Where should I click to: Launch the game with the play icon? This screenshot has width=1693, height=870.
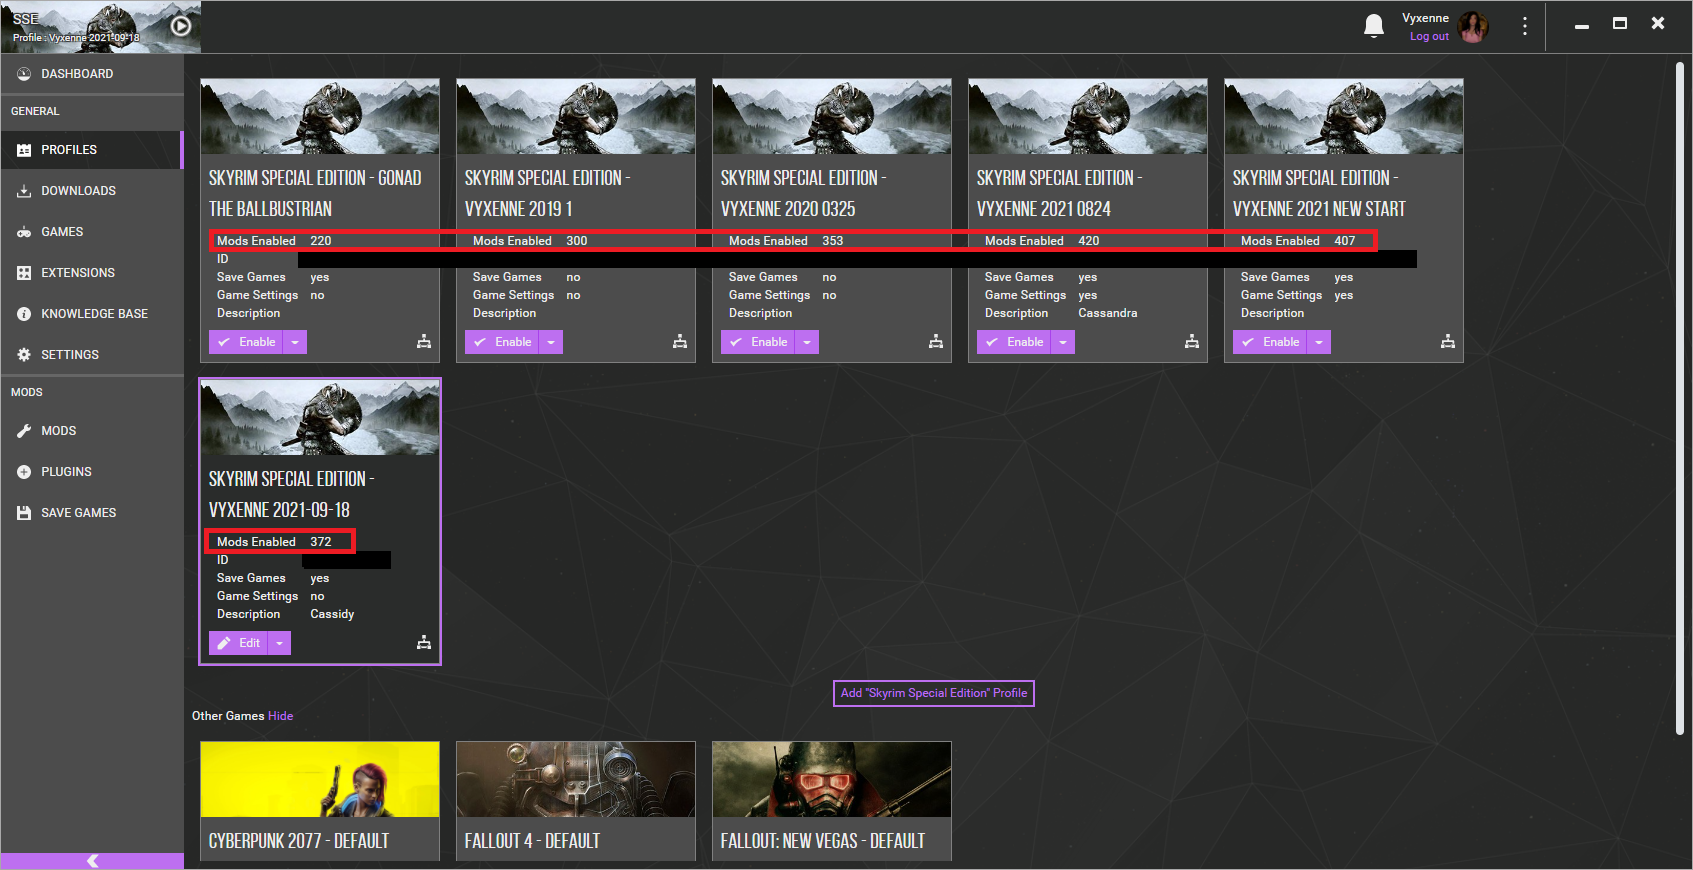coord(181,26)
